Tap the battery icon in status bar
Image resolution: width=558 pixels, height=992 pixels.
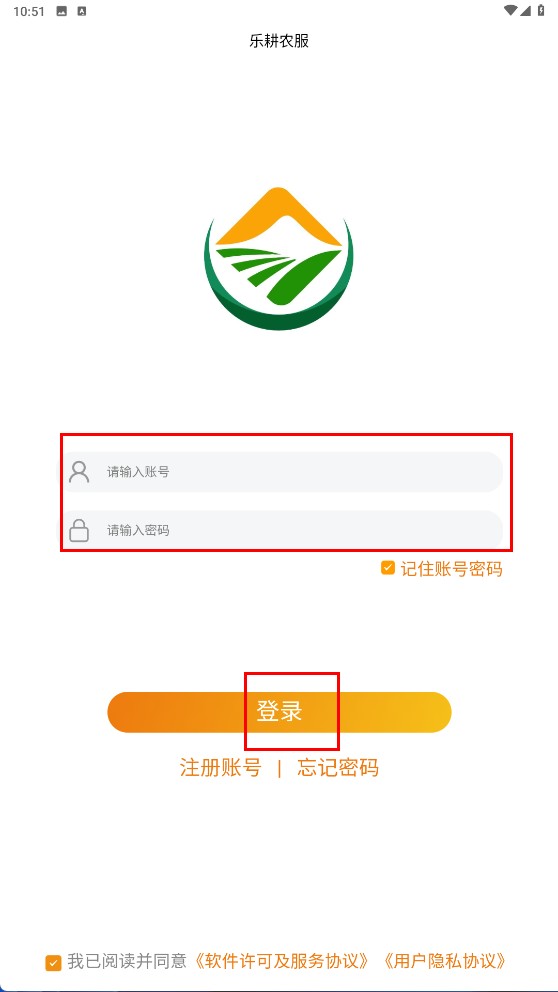click(541, 10)
